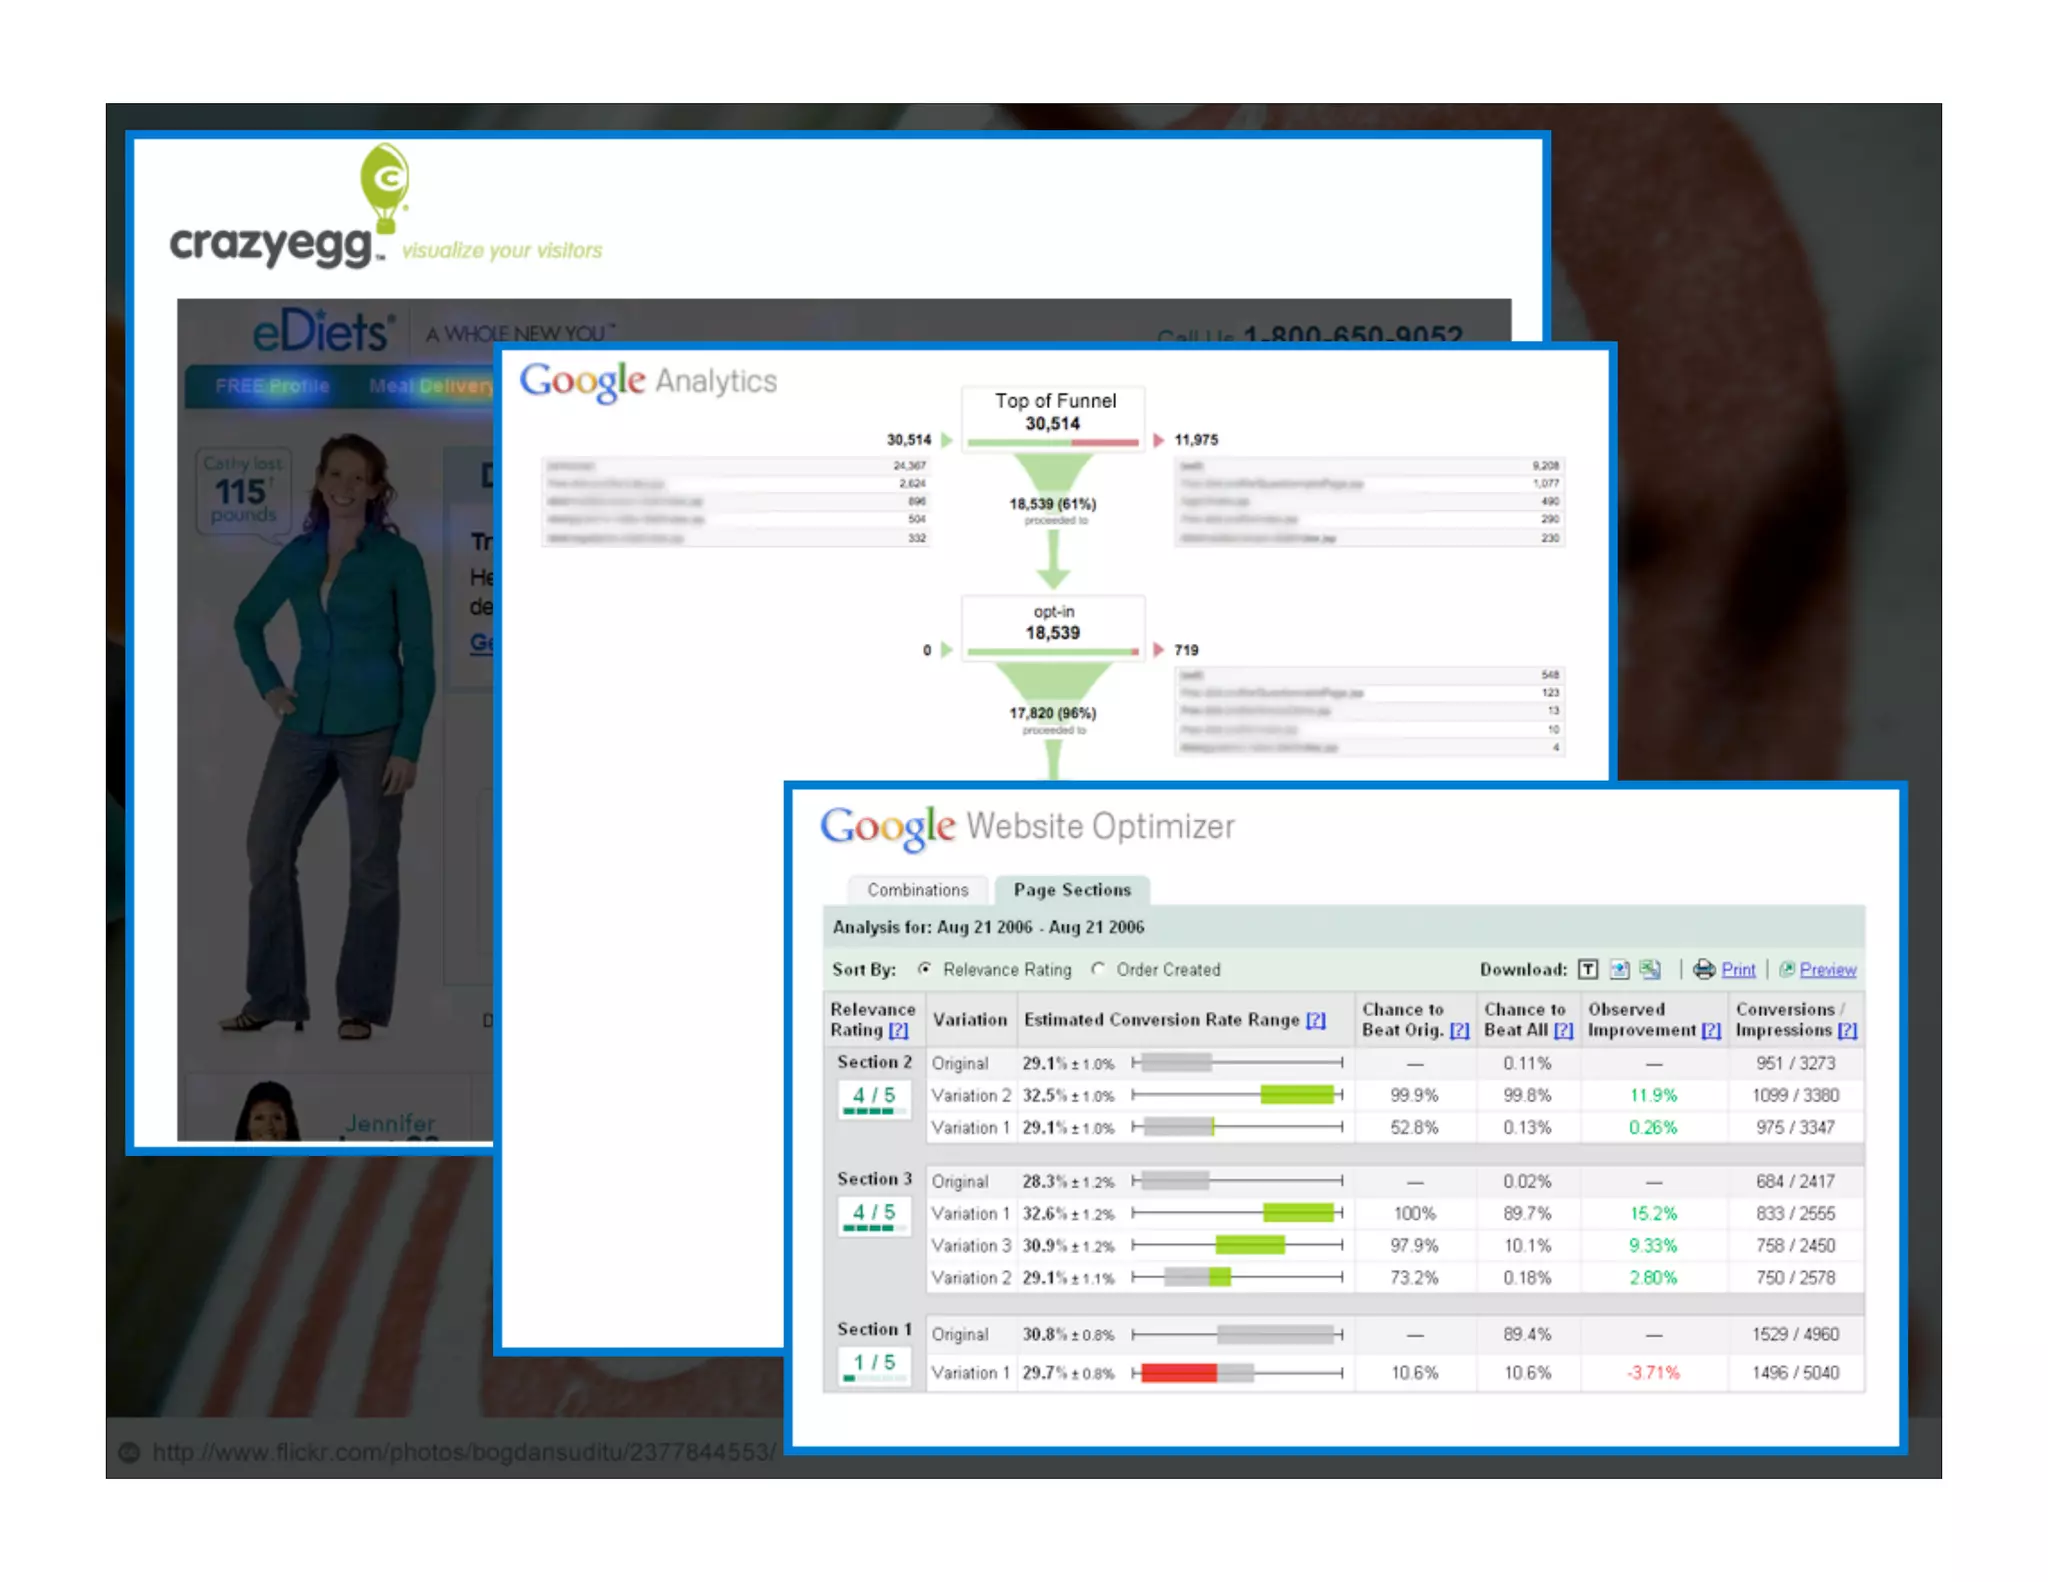Switch to the Combinations tab
The height and width of the screenshot is (1582, 2048).
click(x=917, y=890)
